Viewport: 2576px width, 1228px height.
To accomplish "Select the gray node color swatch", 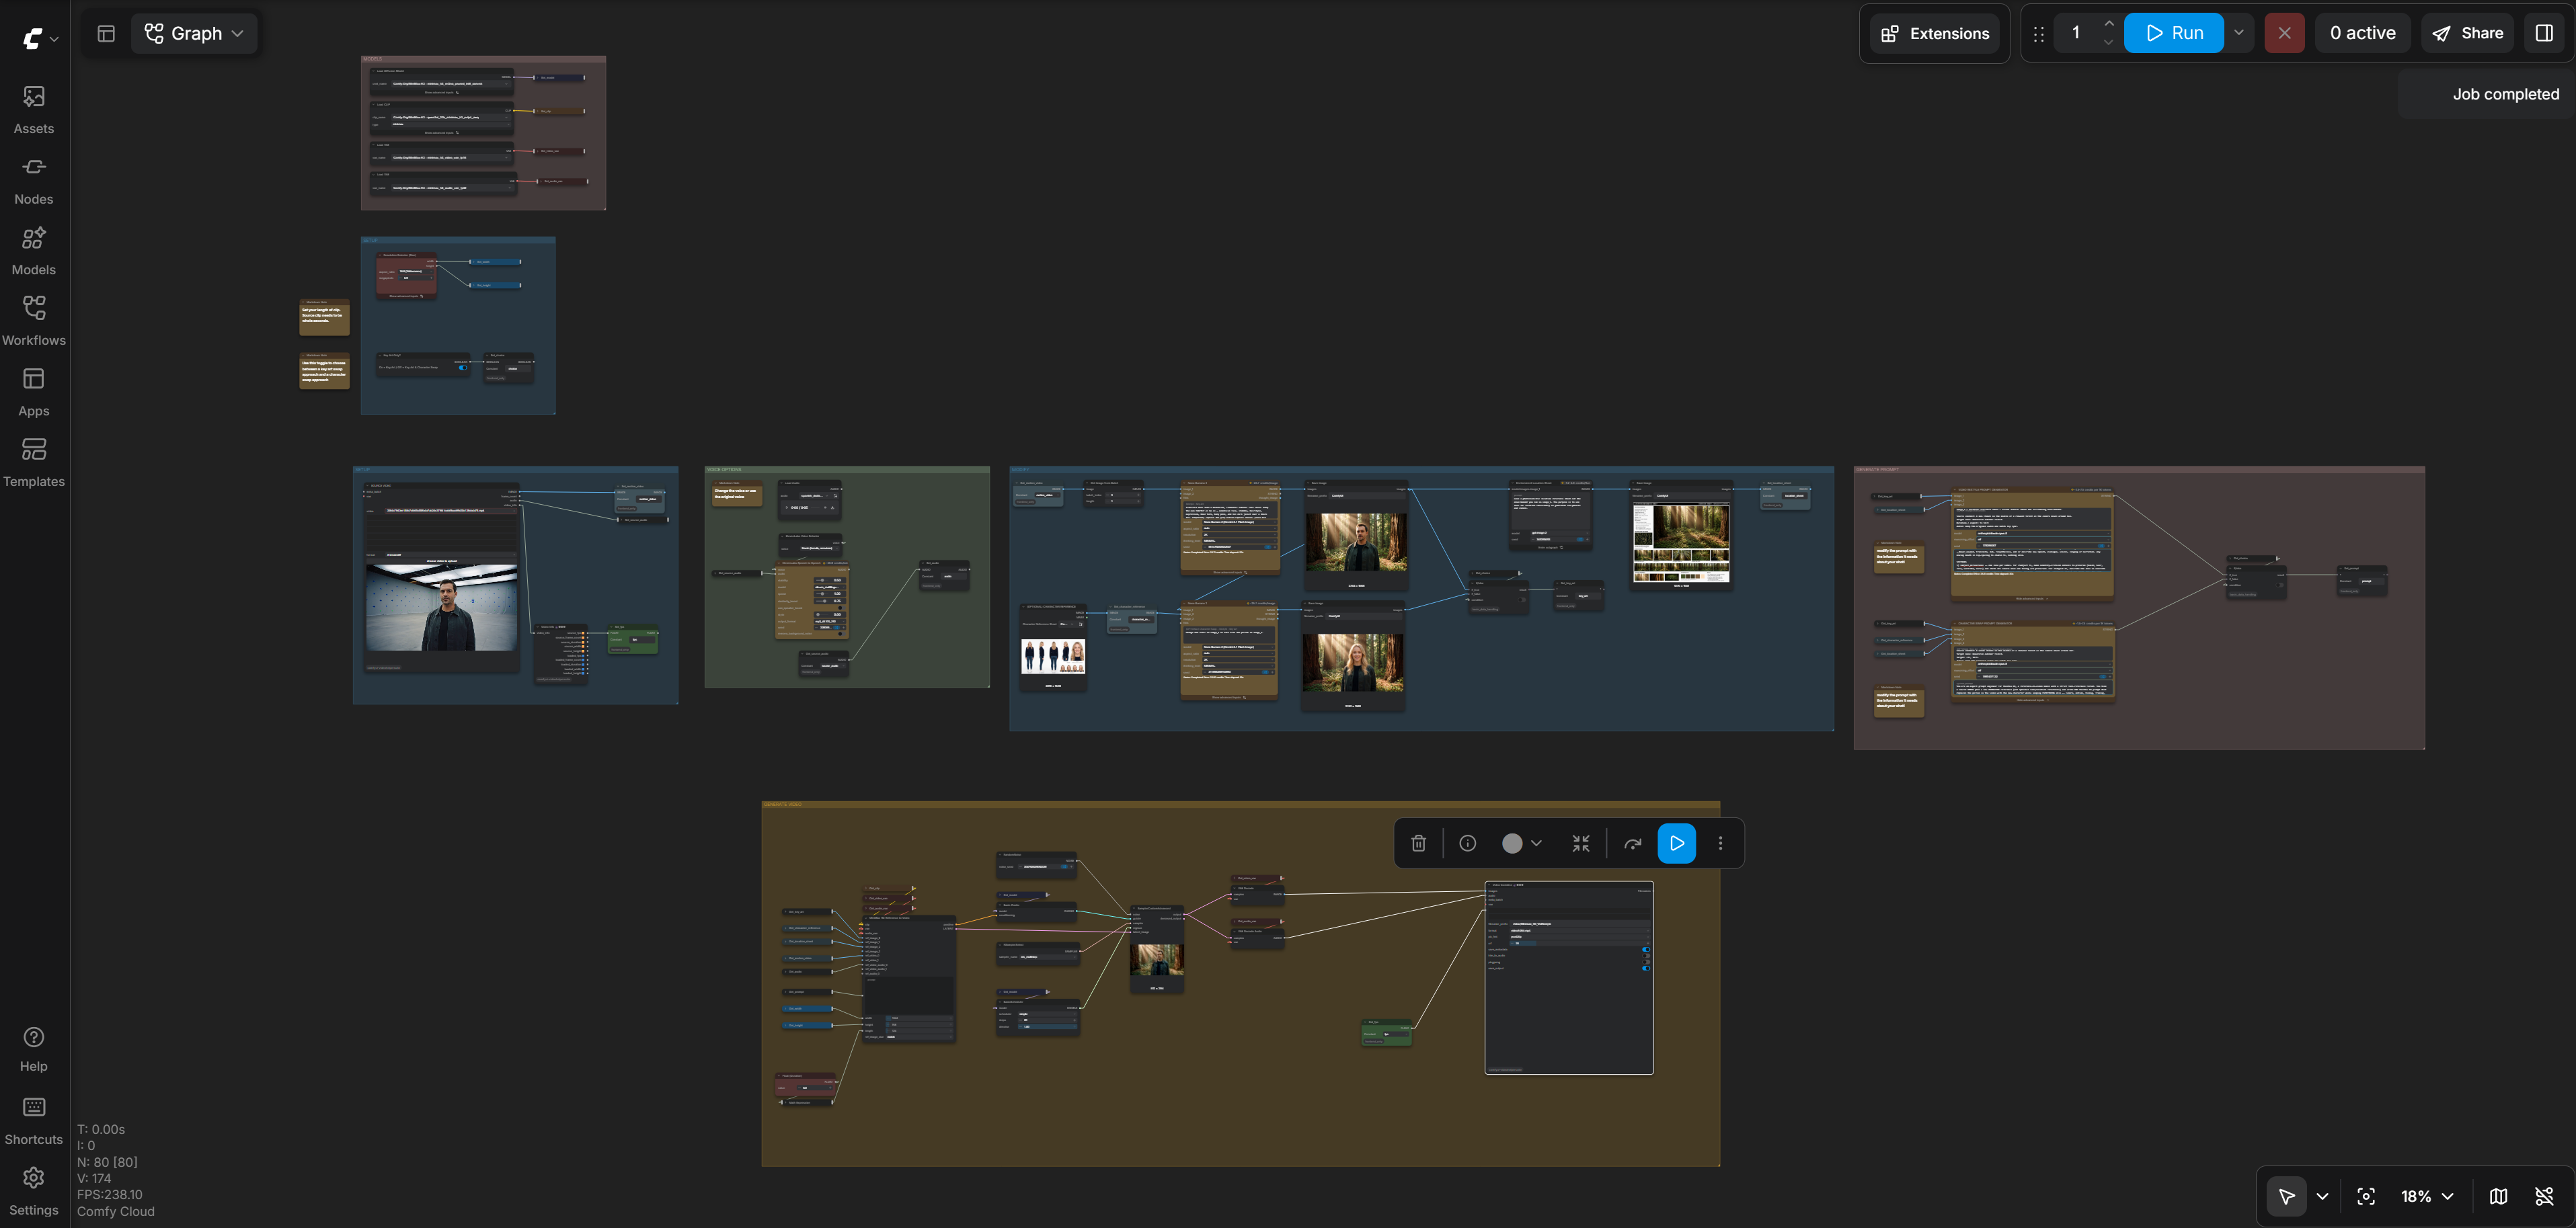I will (x=1512, y=843).
